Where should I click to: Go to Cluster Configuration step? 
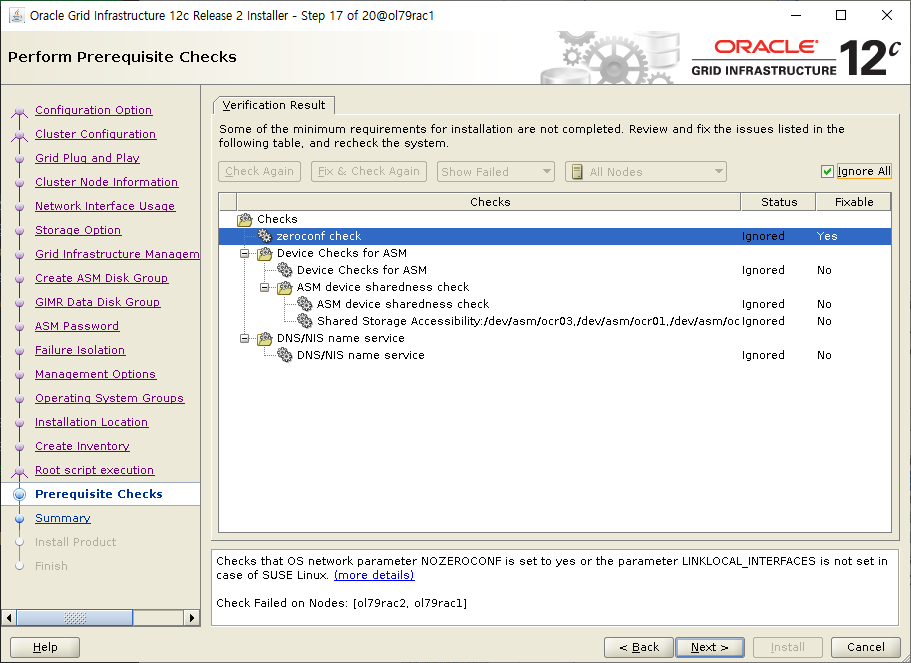click(x=95, y=134)
